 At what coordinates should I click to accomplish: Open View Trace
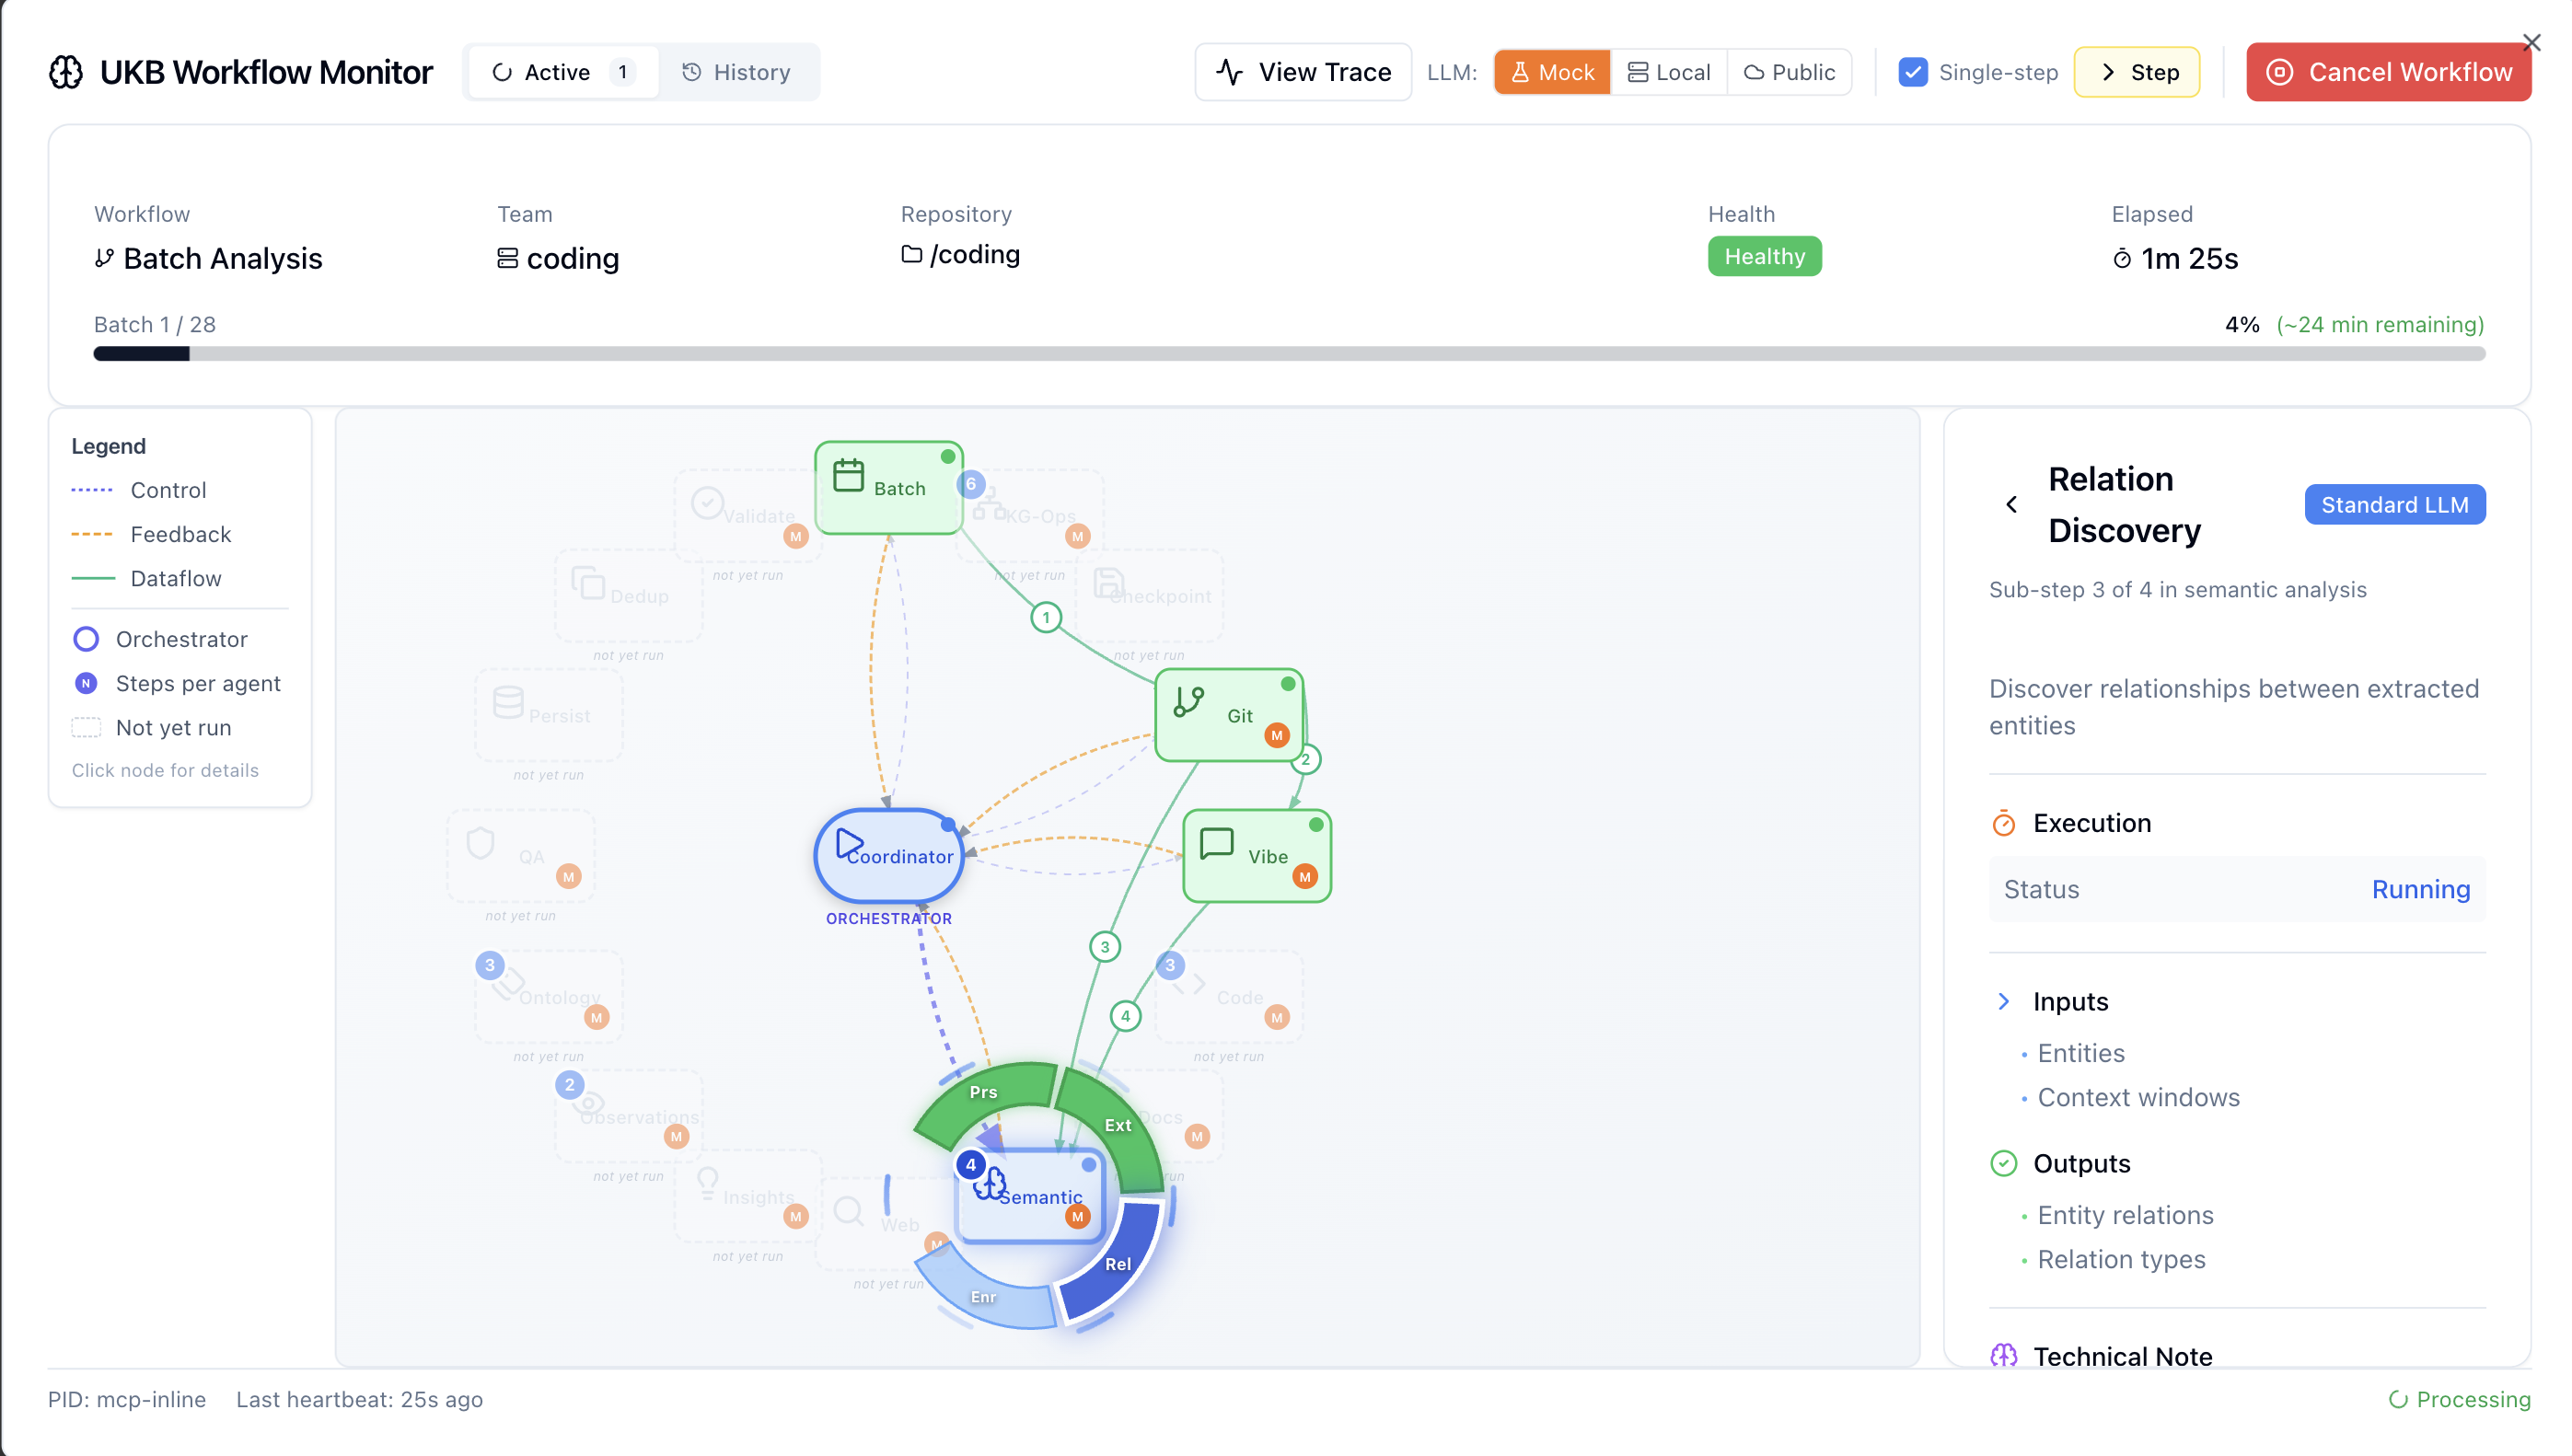click(x=1303, y=72)
